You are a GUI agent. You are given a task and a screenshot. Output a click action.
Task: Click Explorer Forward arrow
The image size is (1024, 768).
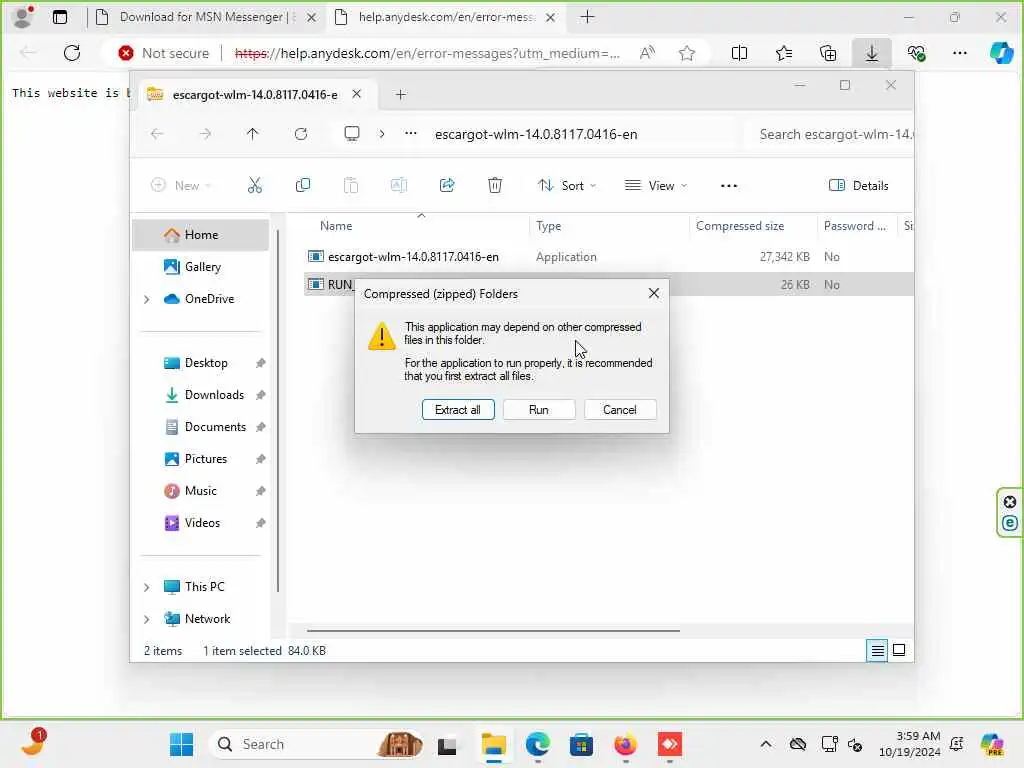click(x=205, y=134)
